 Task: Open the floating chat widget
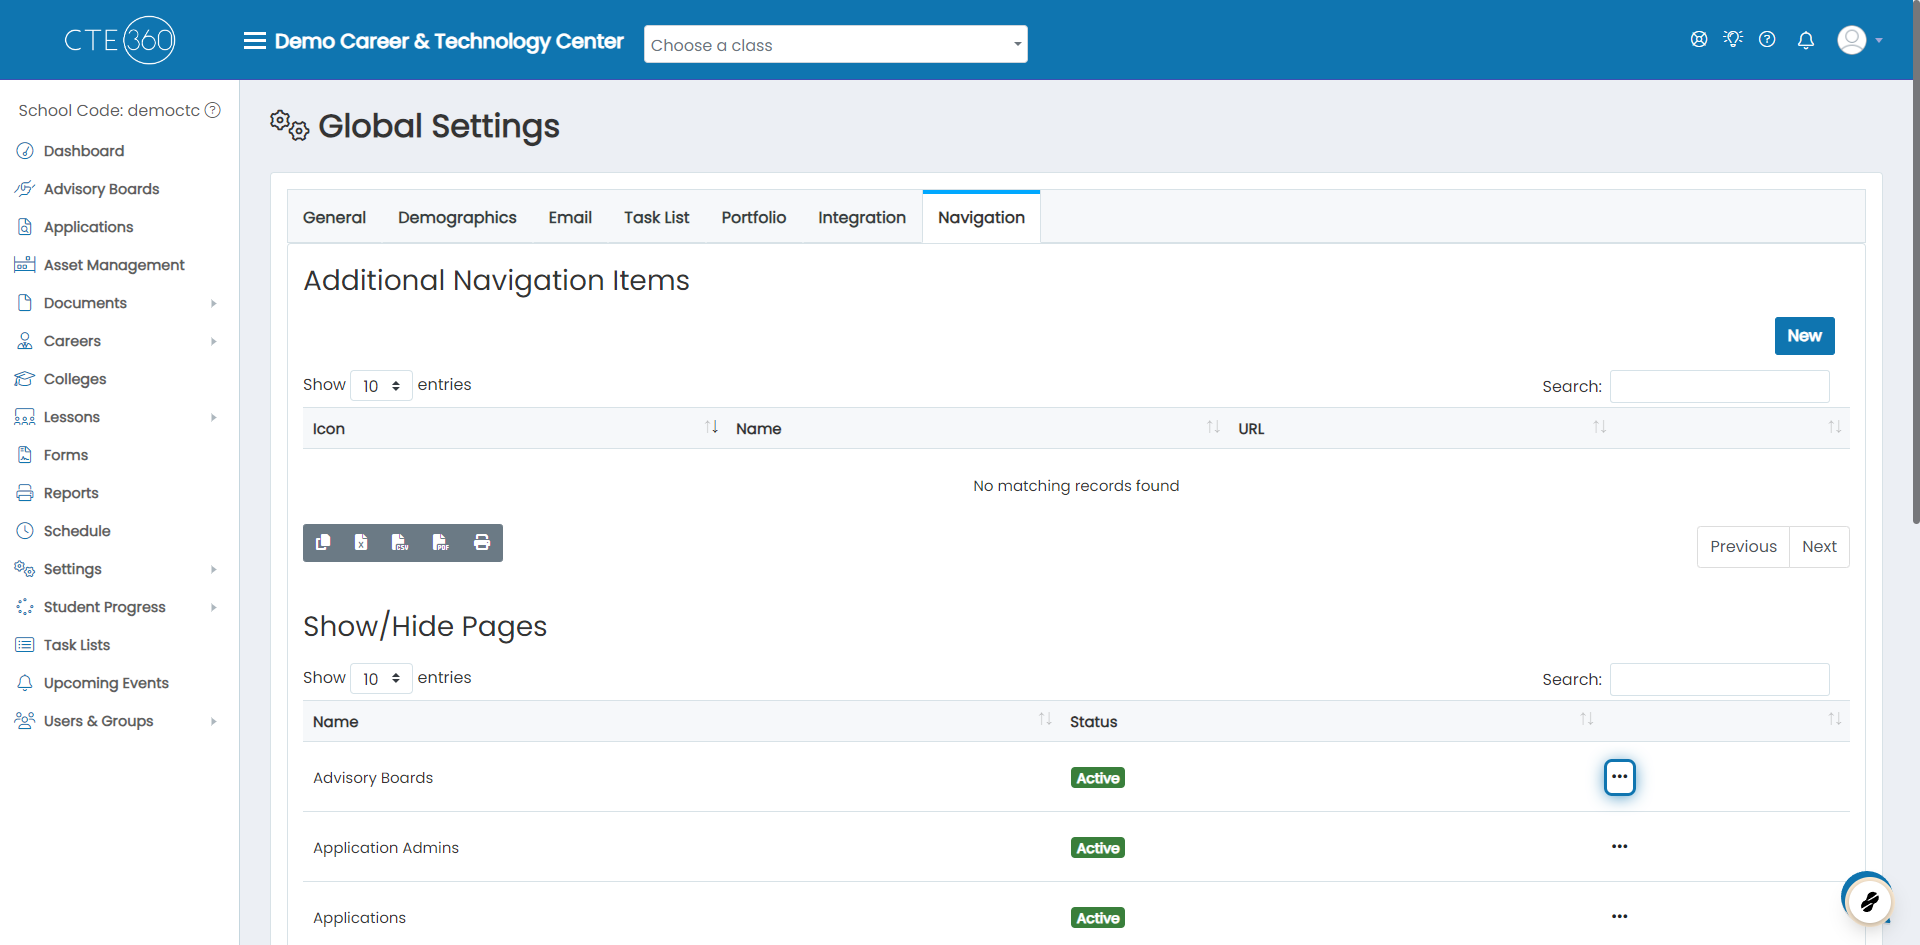coord(1868,900)
